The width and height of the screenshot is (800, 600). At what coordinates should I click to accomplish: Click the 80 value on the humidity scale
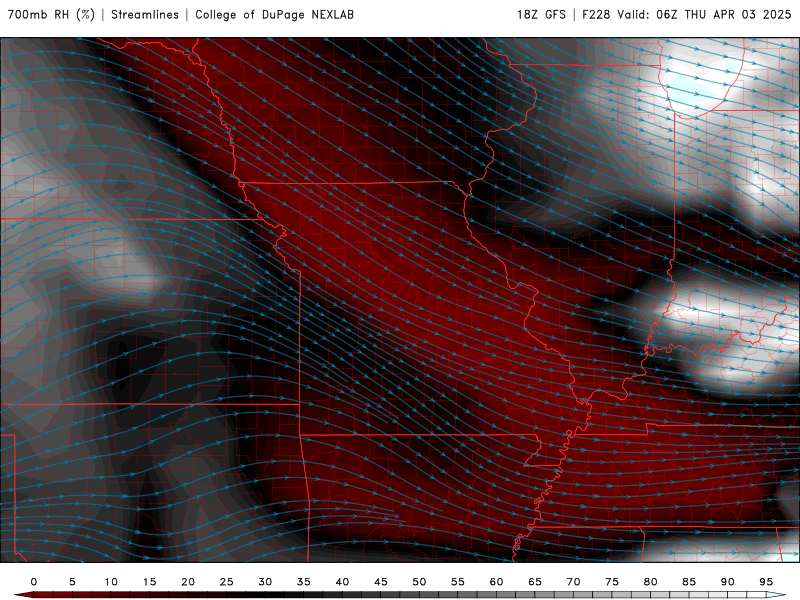click(651, 582)
